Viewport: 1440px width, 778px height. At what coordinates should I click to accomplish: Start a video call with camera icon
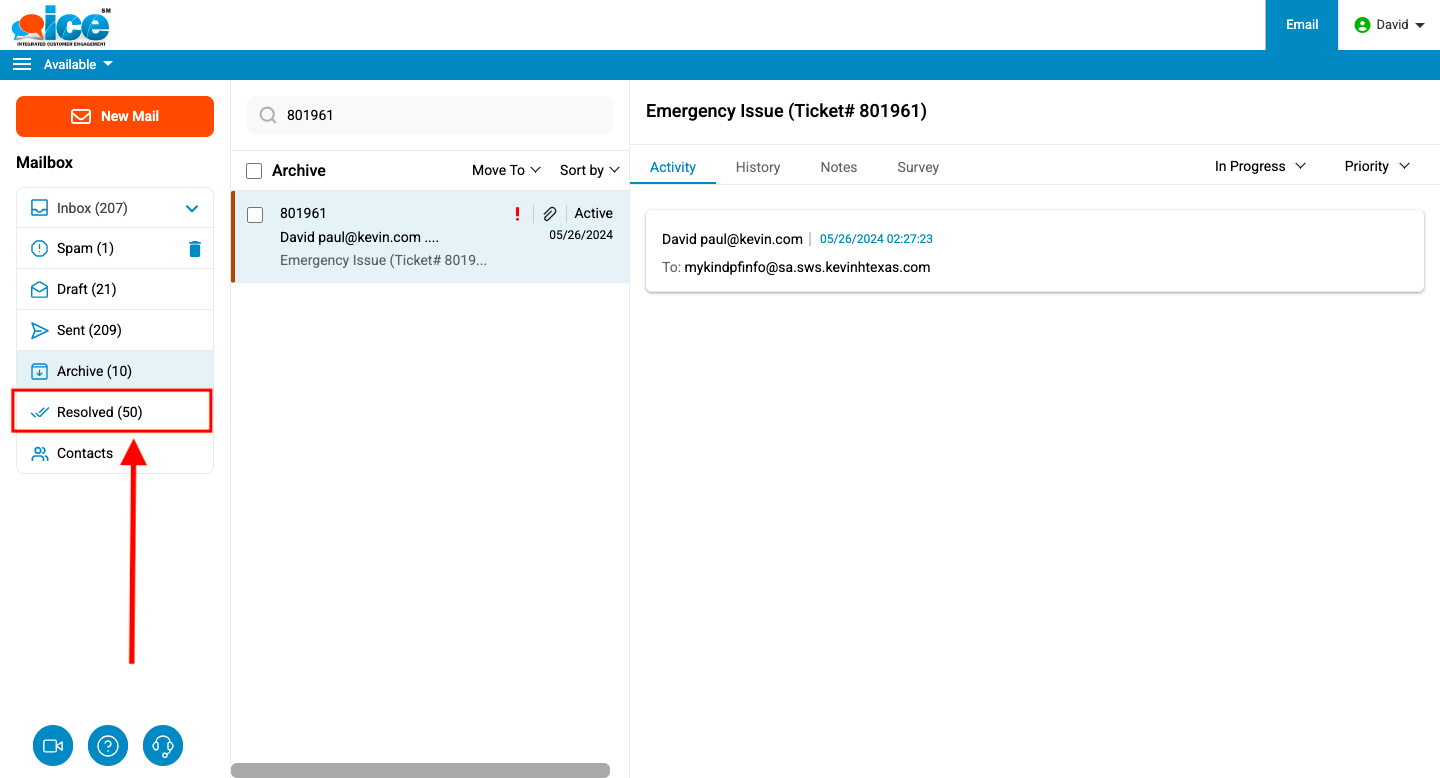coord(53,746)
